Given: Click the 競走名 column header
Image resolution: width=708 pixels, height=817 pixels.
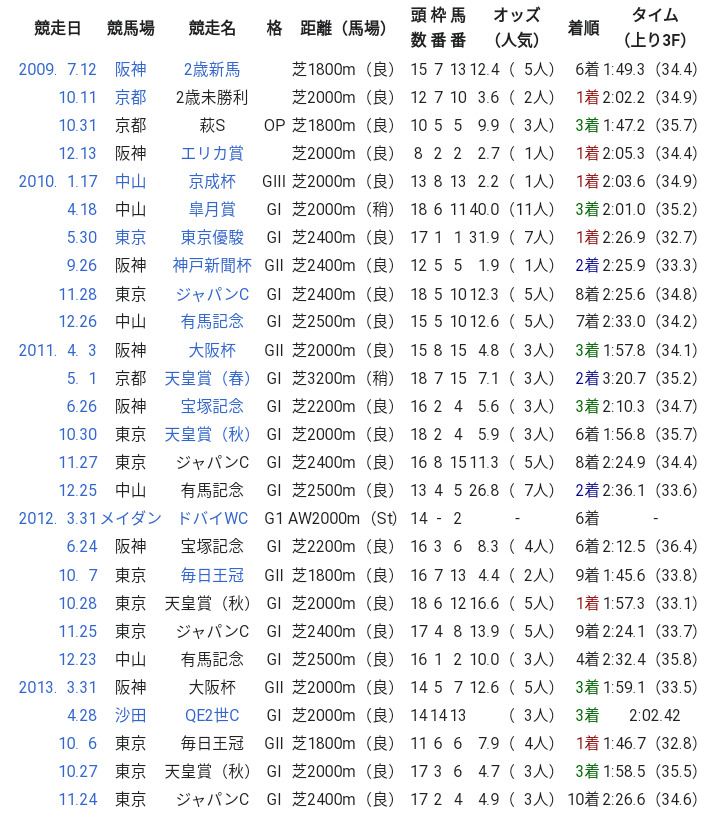Looking at the screenshot, I should (212, 28).
